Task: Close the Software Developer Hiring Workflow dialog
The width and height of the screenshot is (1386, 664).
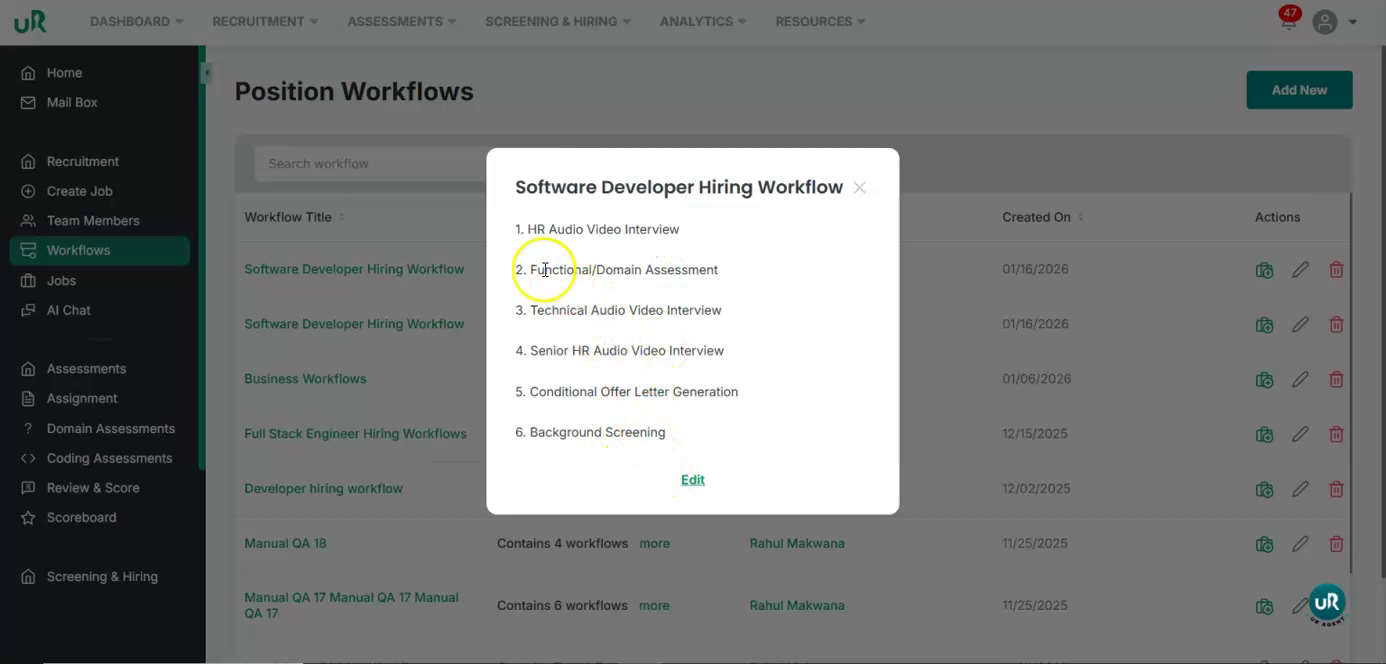Action: coord(859,188)
